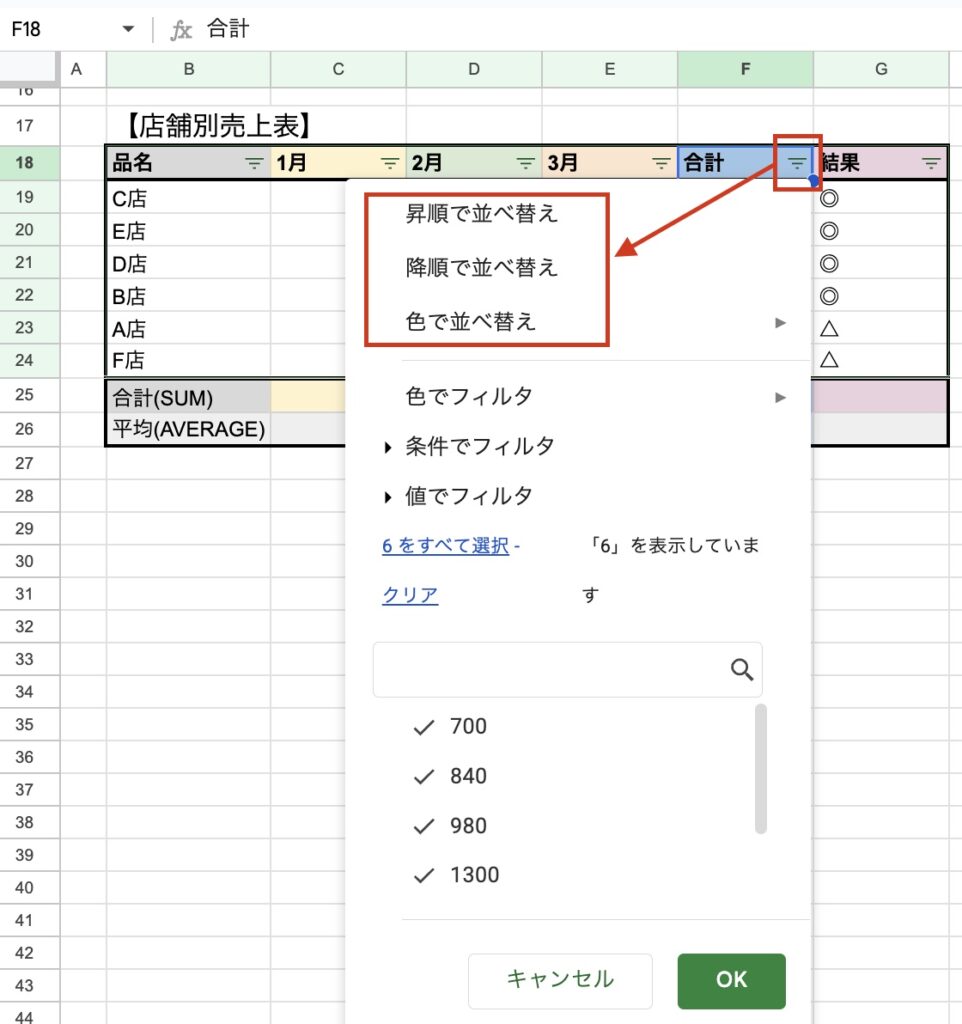This screenshot has width=962, height=1024.
Task: Click the magnifier icon in search box
Action: pos(741,670)
